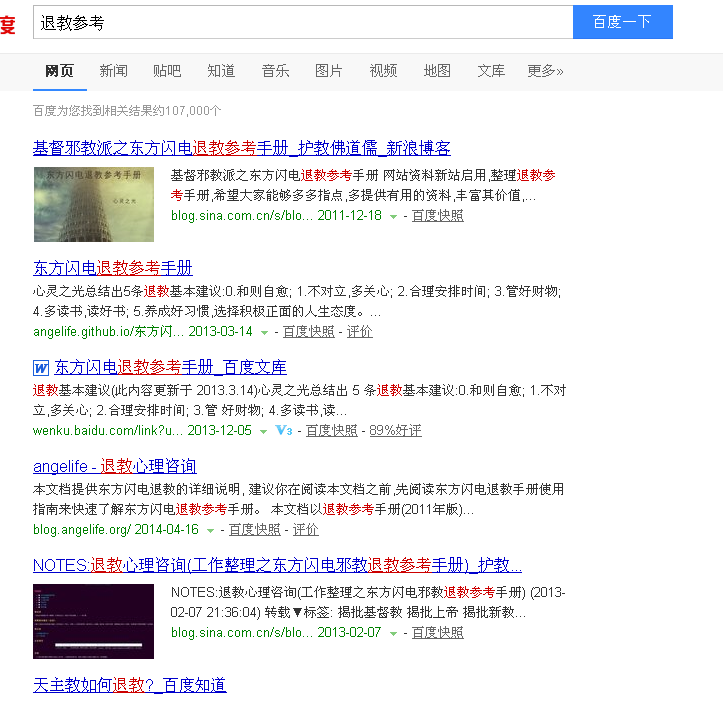Switch to the 新闻 tab

pyautogui.click(x=113, y=71)
